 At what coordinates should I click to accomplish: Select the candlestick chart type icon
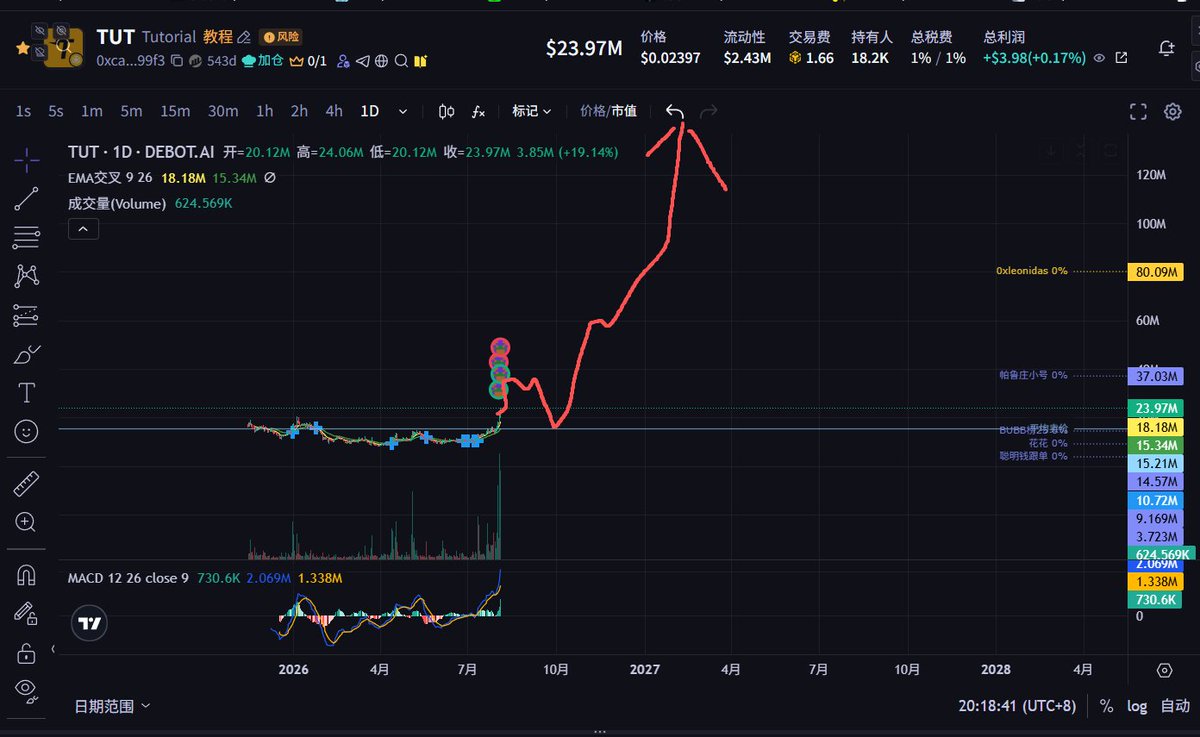(x=447, y=111)
